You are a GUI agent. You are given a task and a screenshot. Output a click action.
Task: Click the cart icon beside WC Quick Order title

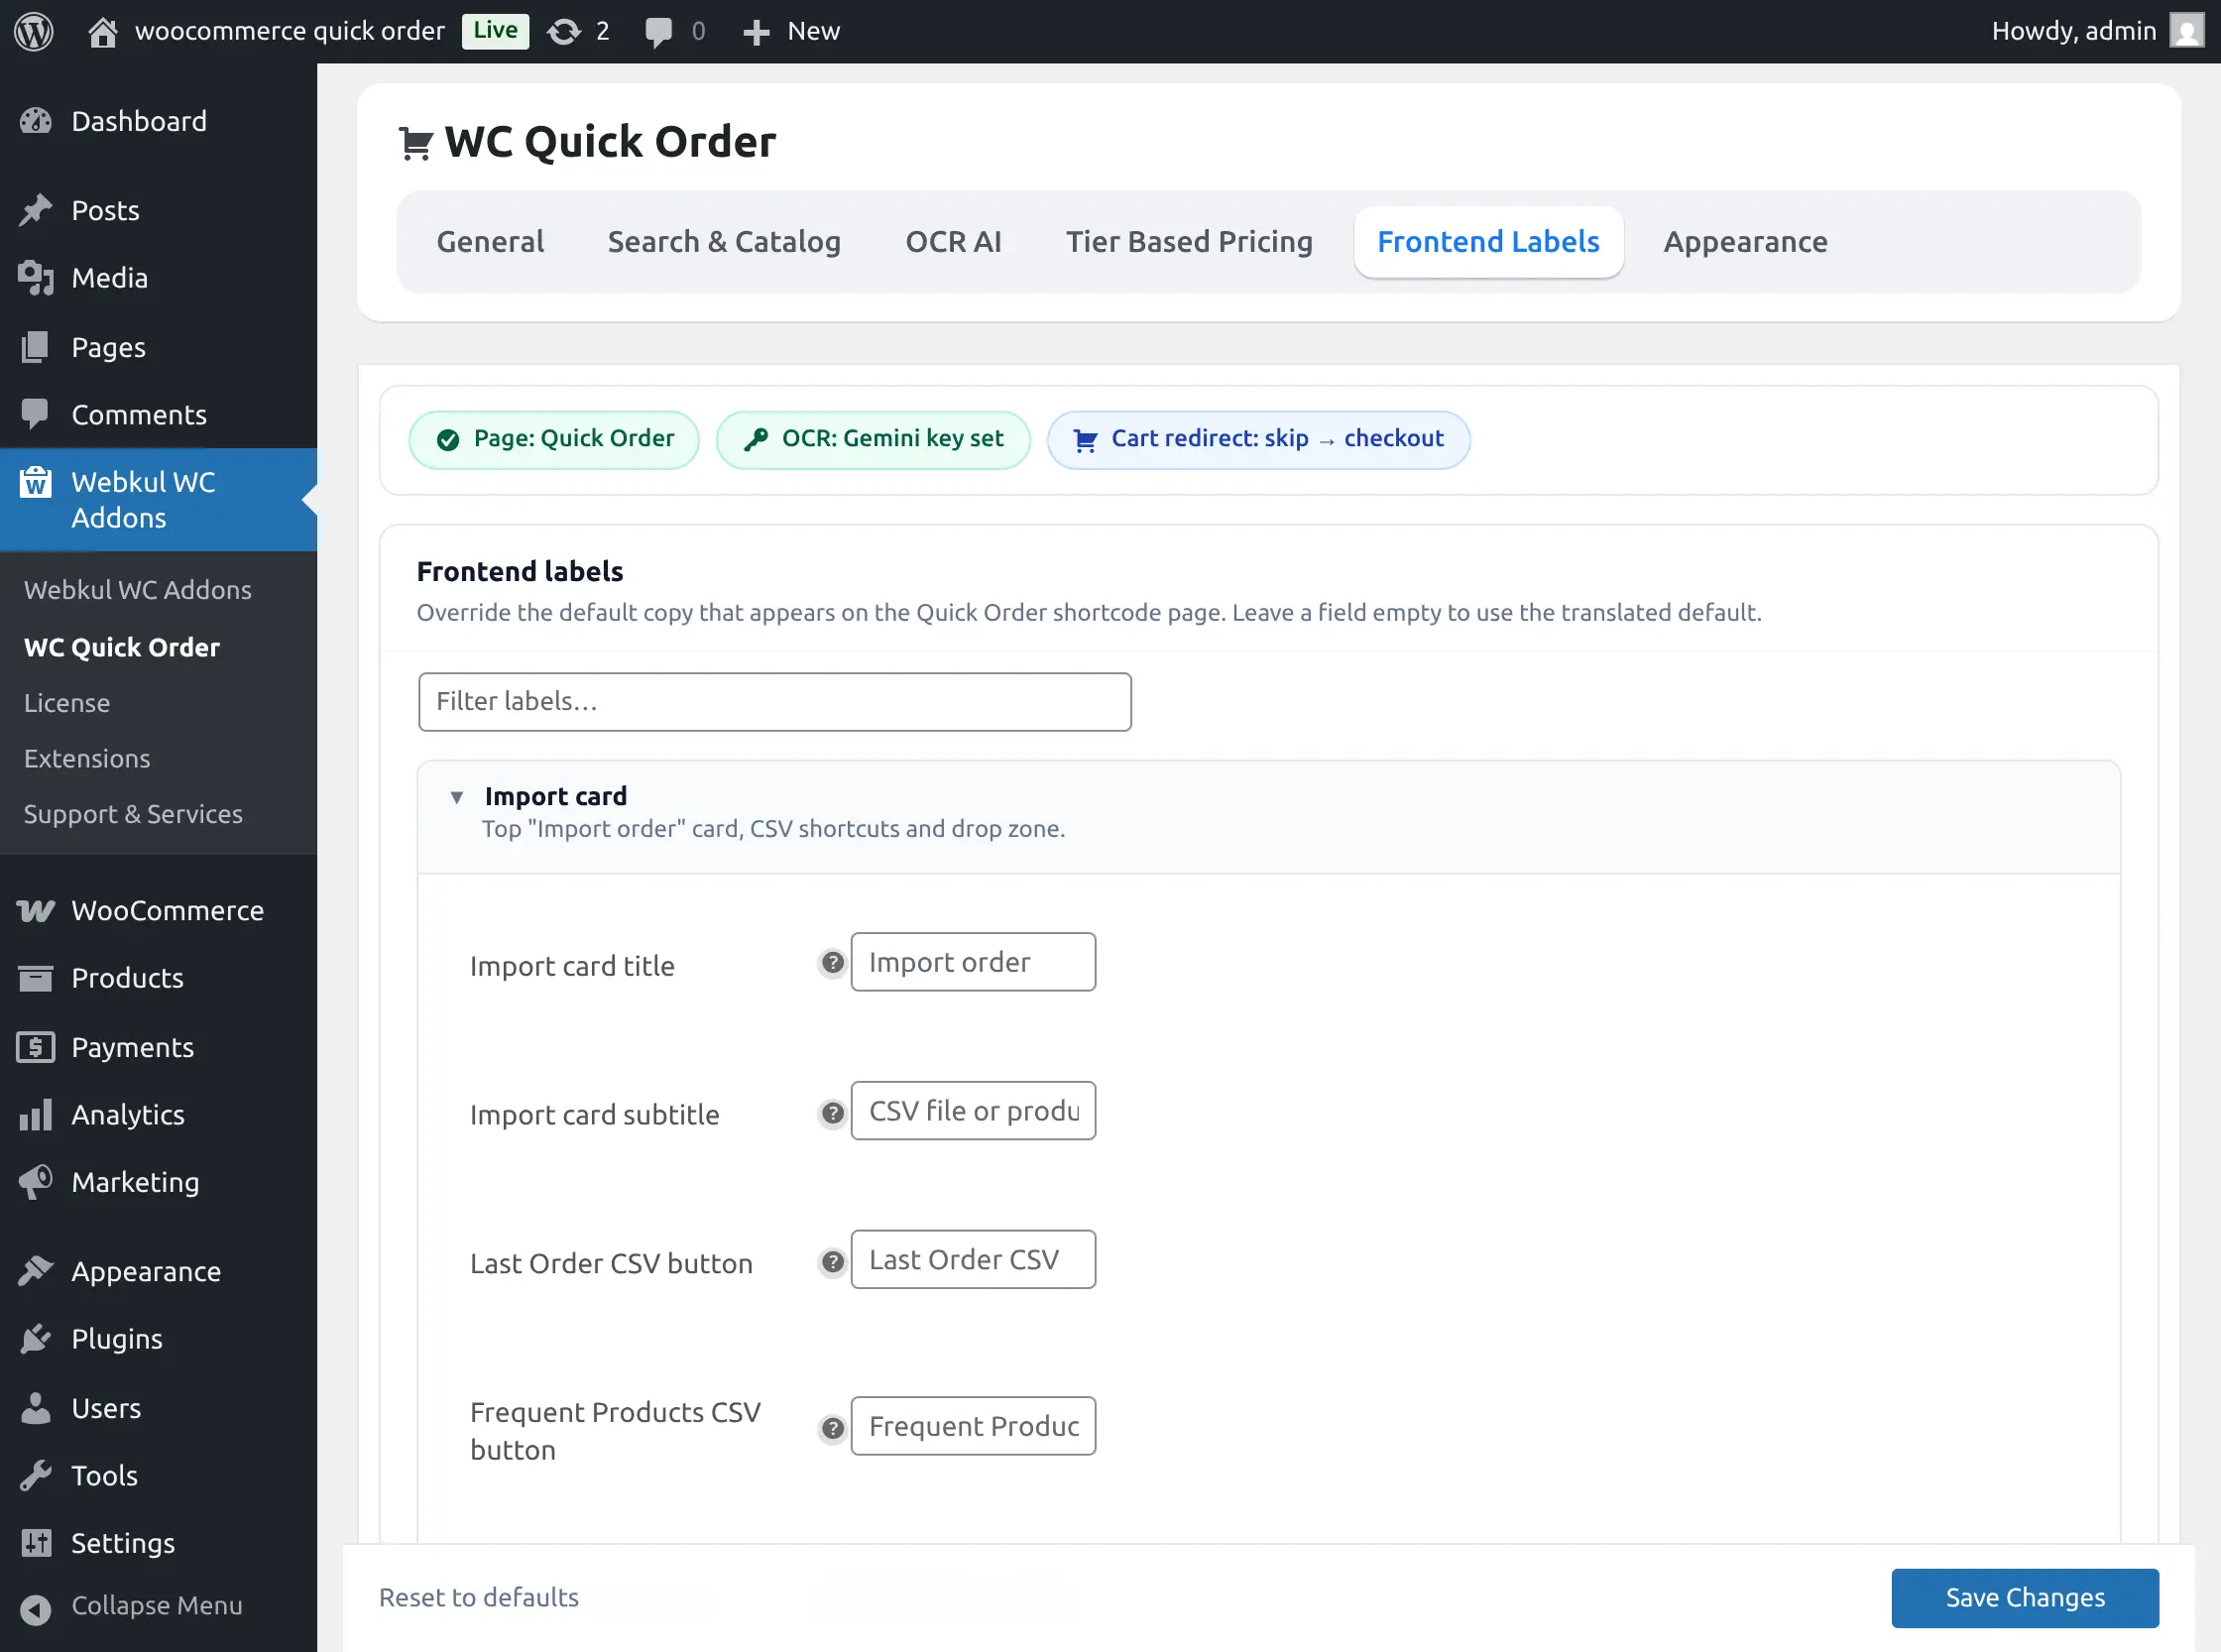coord(416,144)
